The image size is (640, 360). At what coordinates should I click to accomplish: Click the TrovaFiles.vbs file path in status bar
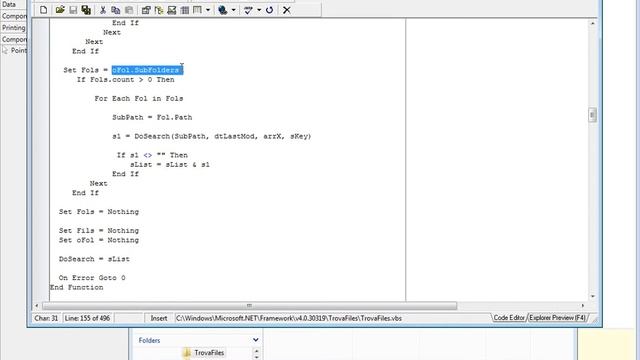click(x=289, y=318)
